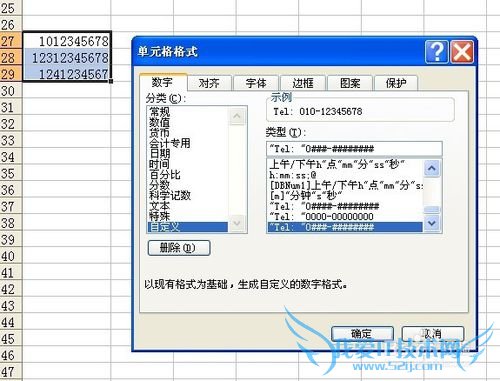Click the 删除(D) button
Viewport: 500px width, 381px height.
click(x=179, y=248)
